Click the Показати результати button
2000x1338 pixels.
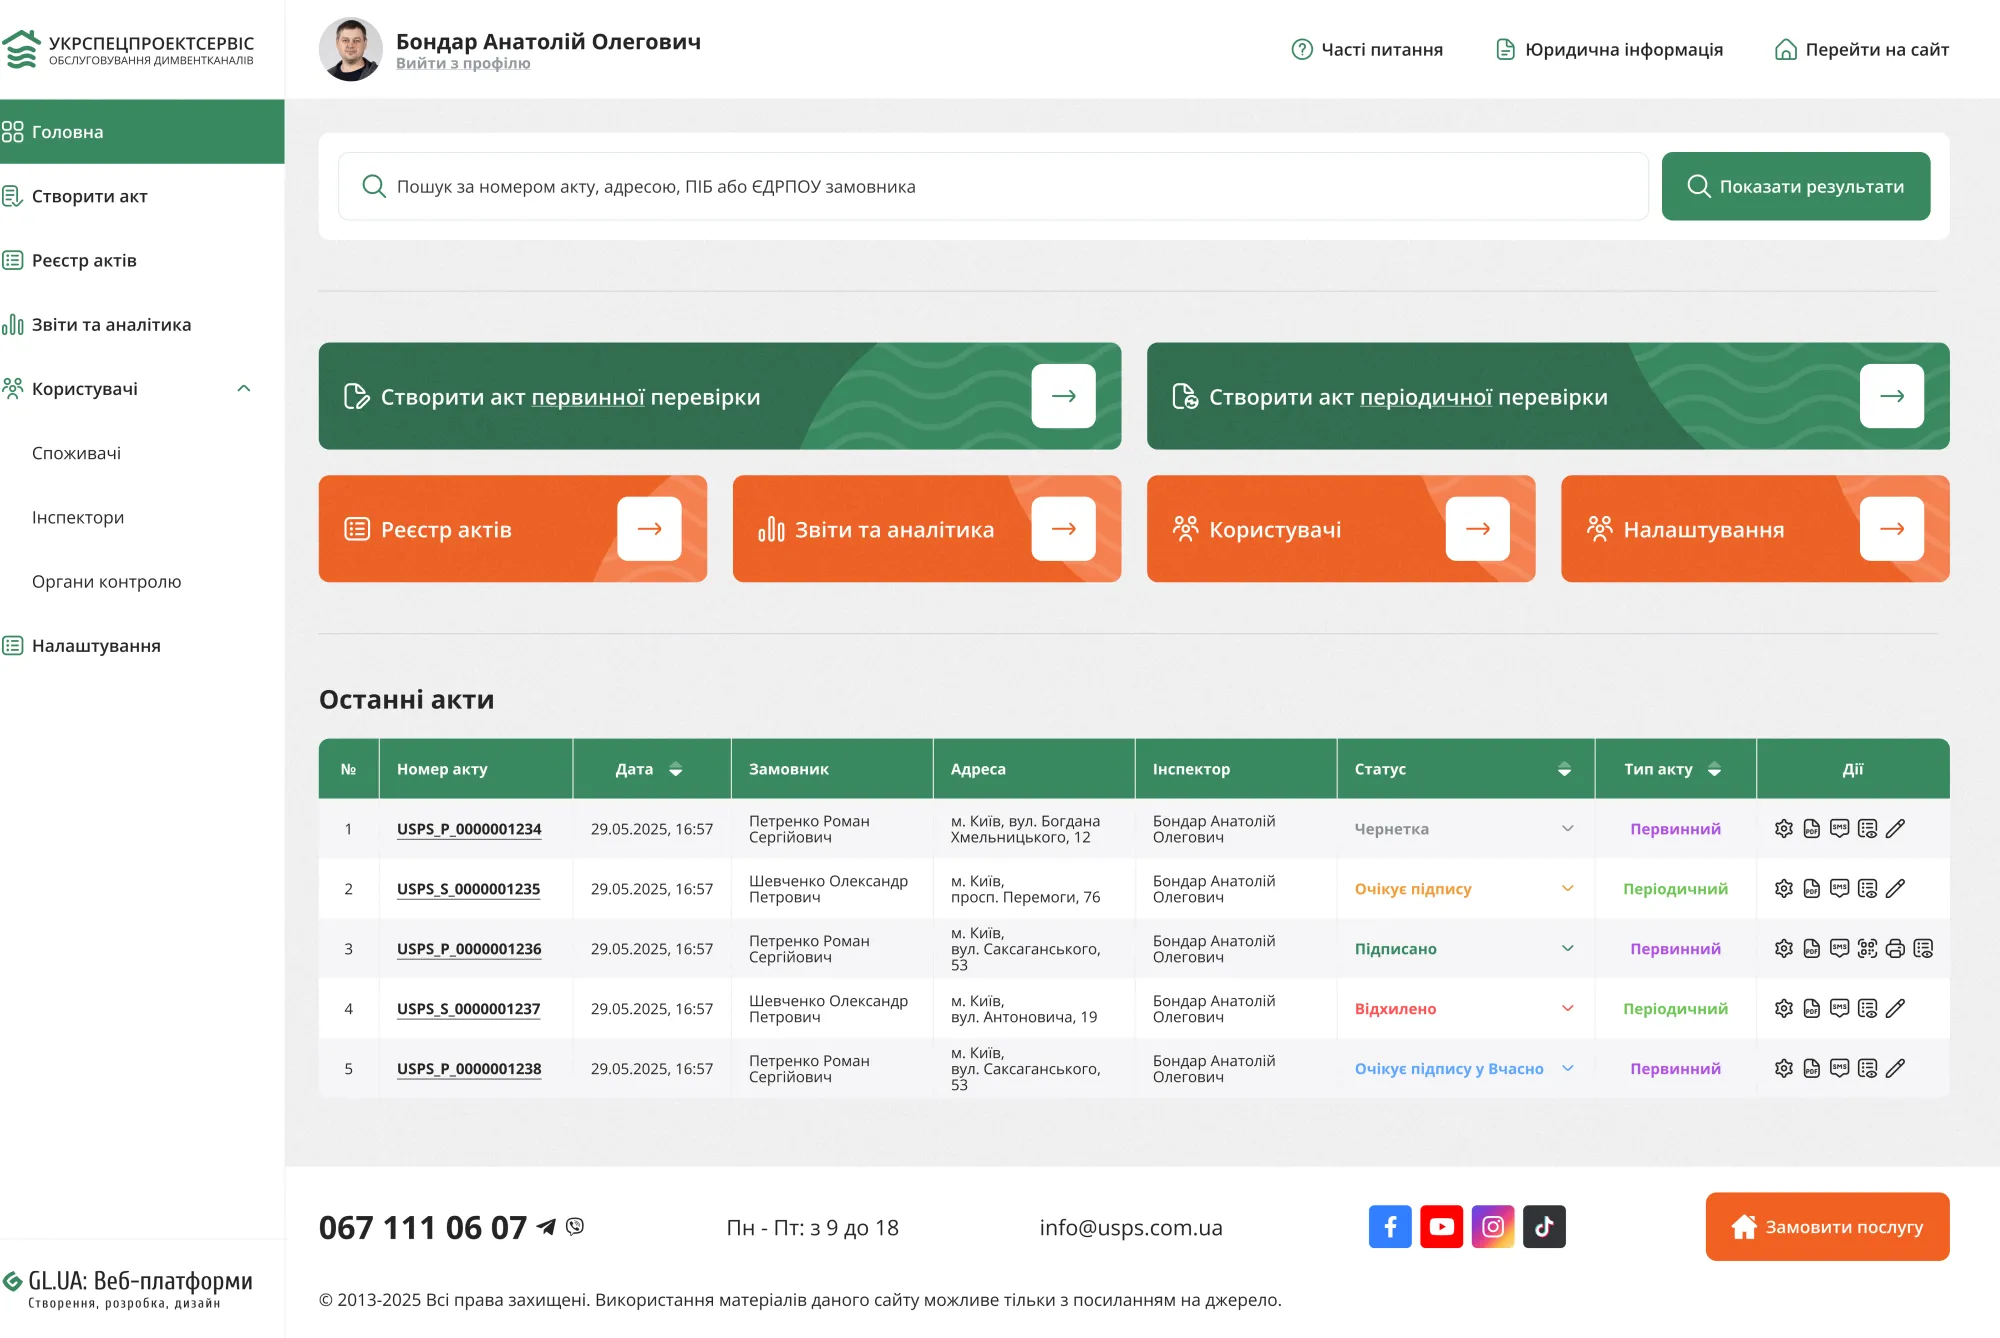point(1796,186)
